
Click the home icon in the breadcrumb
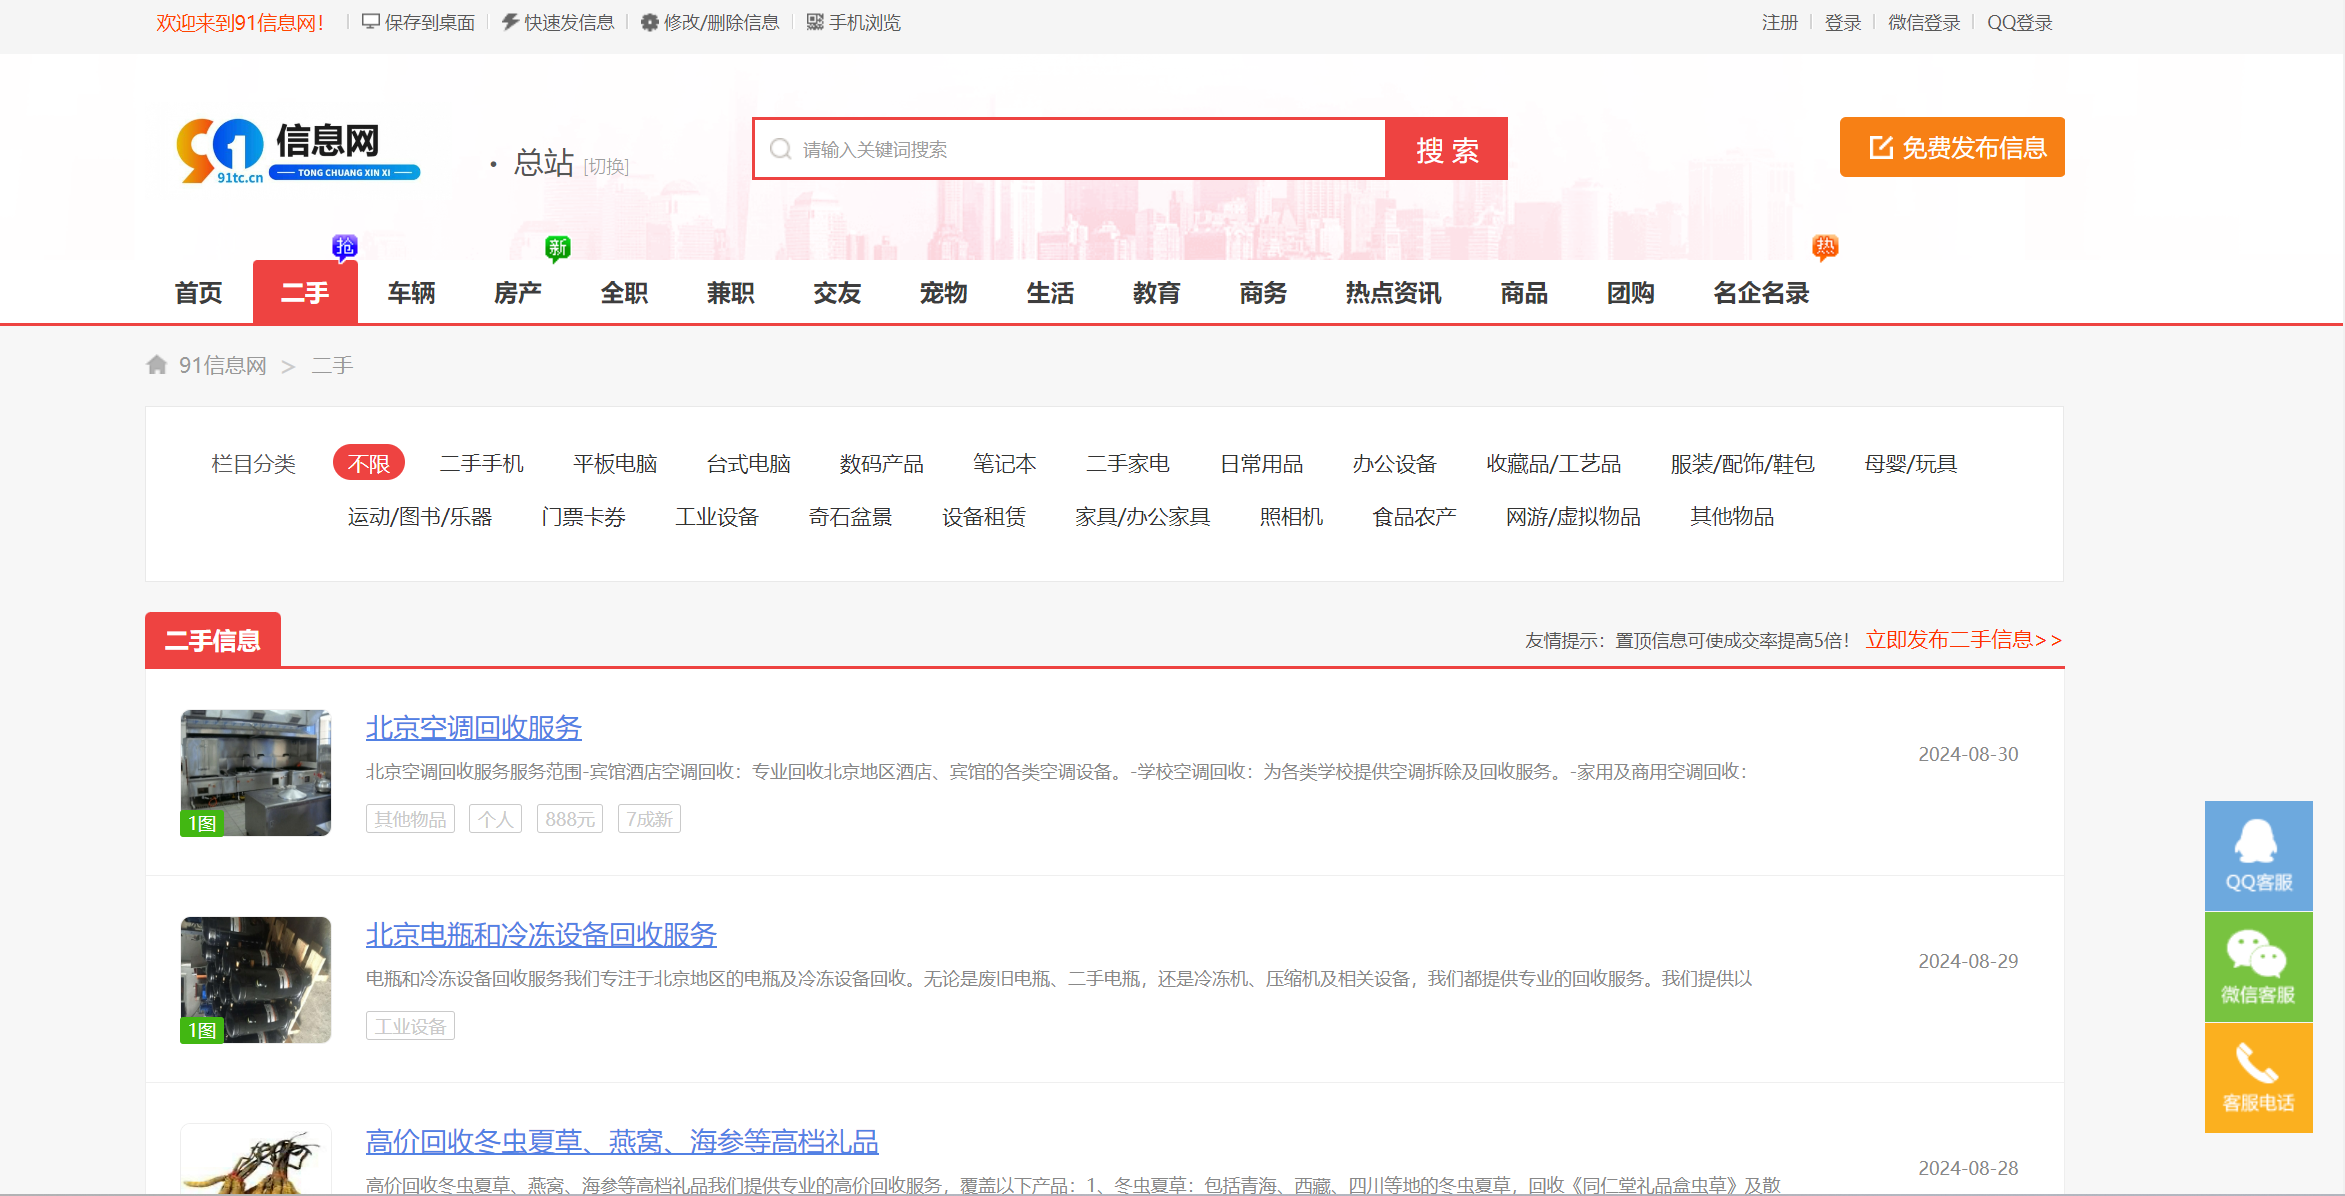click(x=156, y=364)
